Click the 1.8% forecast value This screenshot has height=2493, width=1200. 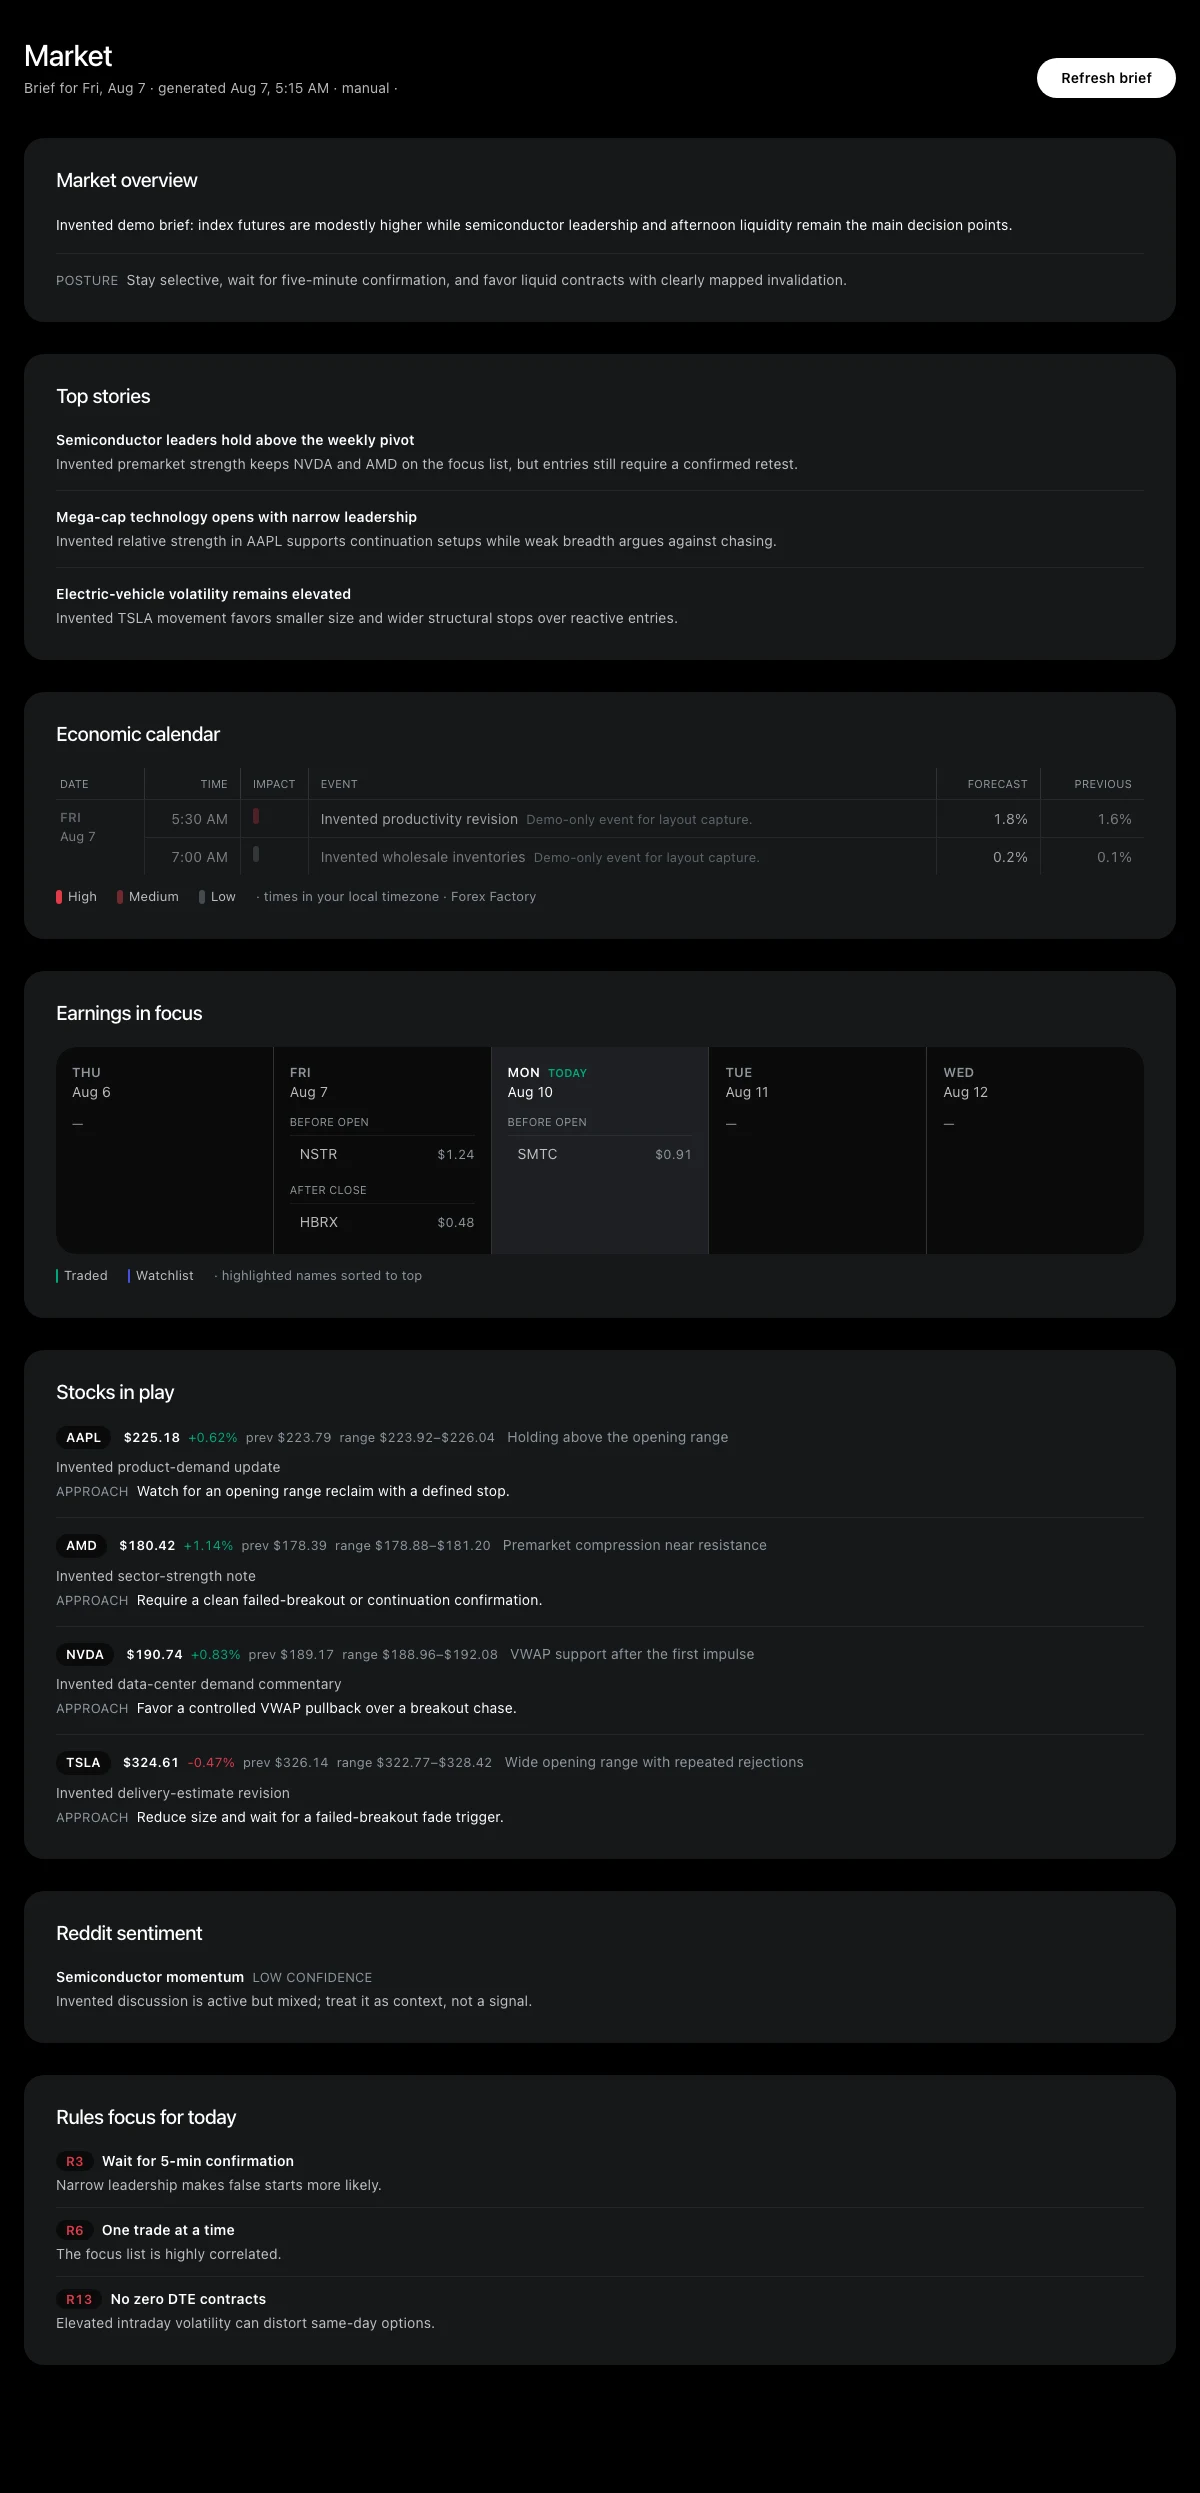[x=1010, y=819]
